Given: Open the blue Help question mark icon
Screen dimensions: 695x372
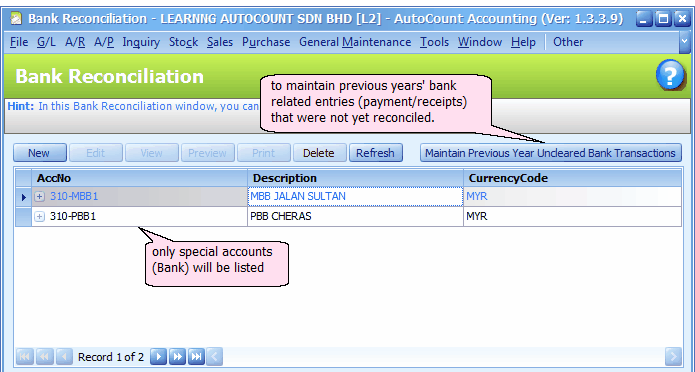Looking at the screenshot, I should (670, 75).
